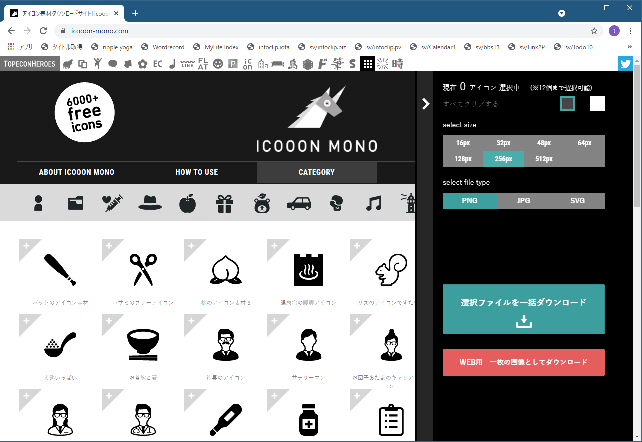Click the teal batch download button
642x442 pixels.
[x=524, y=309]
